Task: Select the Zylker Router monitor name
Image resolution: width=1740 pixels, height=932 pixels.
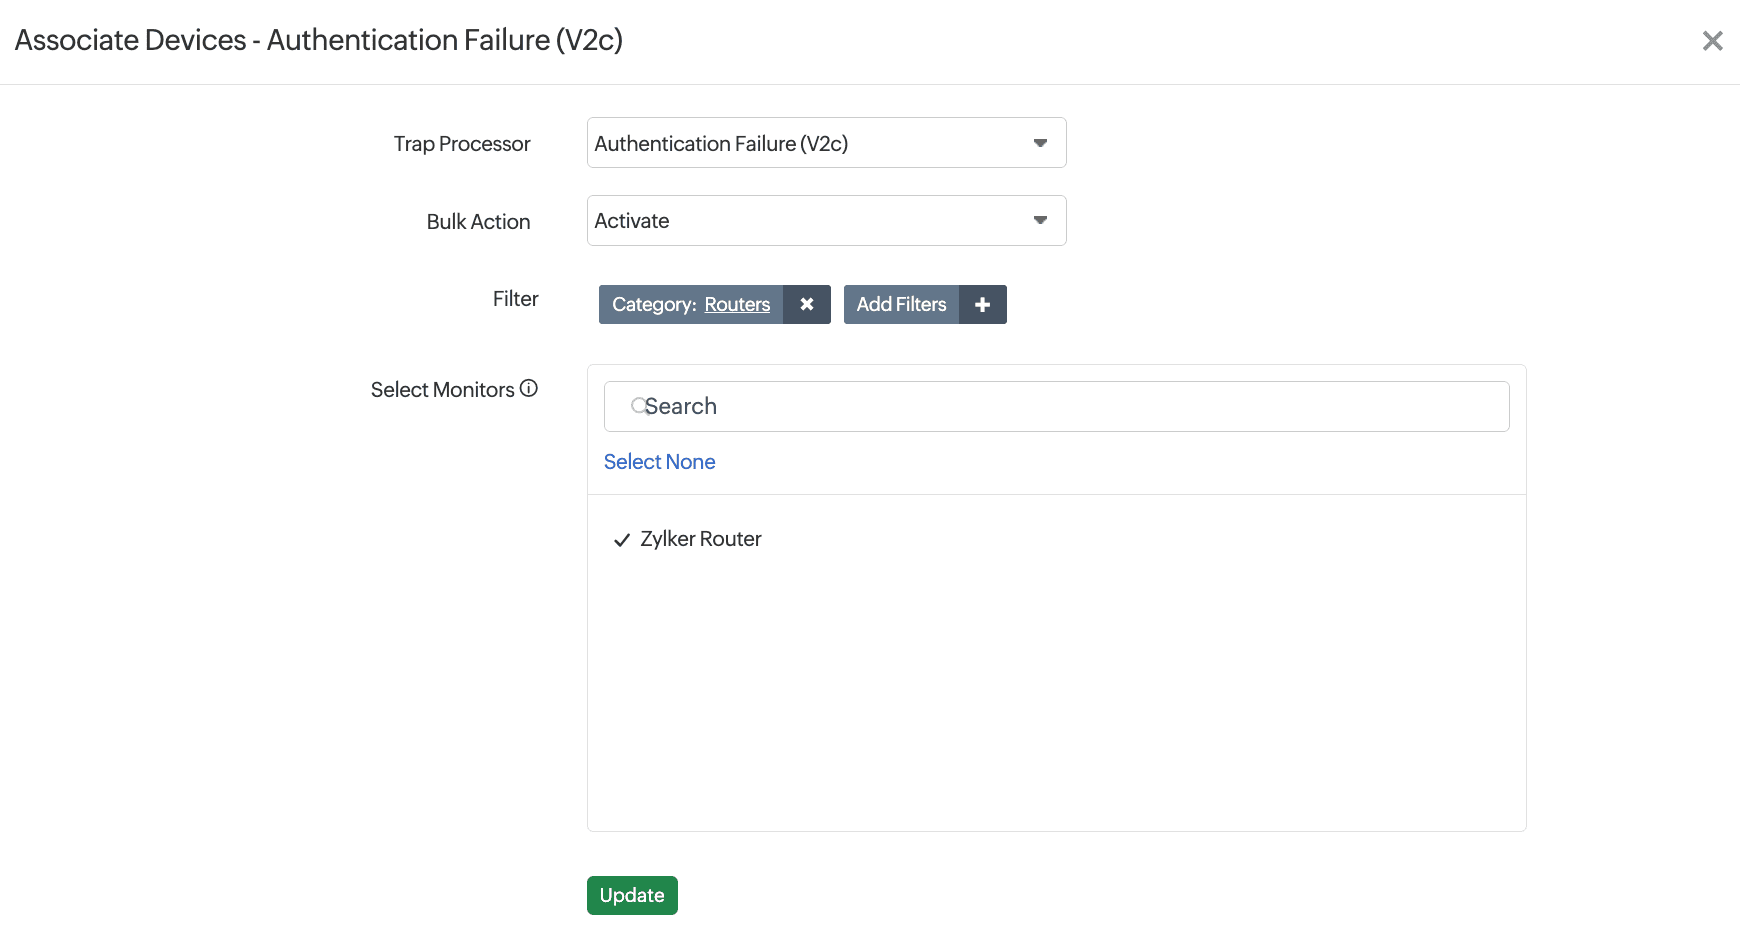Action: coord(701,539)
